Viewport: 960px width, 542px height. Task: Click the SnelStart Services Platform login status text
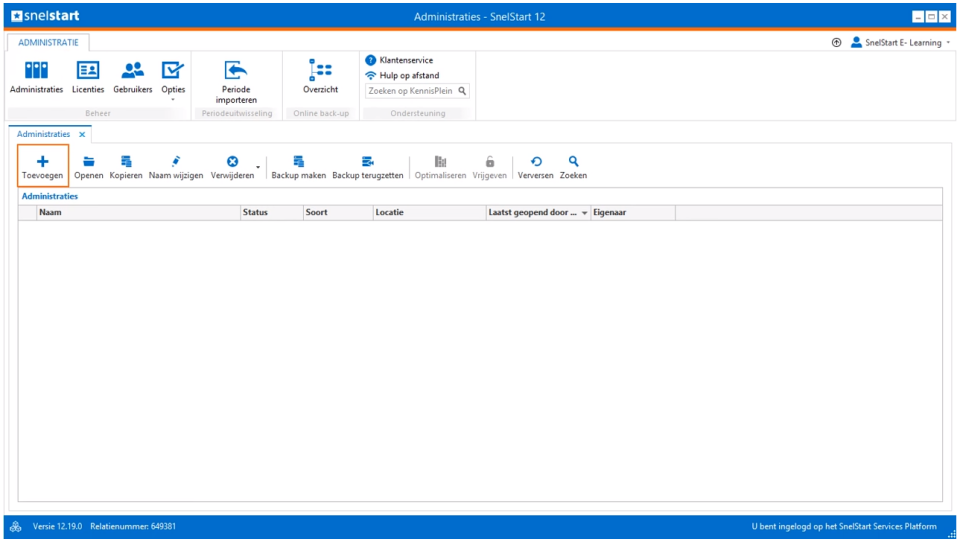(844, 527)
